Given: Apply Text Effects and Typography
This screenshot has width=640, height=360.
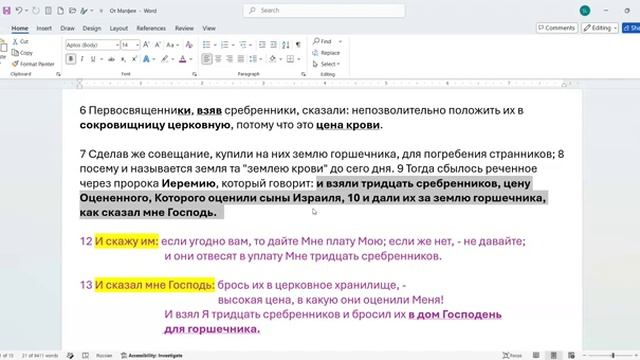Looking at the screenshot, I should click(146, 59).
